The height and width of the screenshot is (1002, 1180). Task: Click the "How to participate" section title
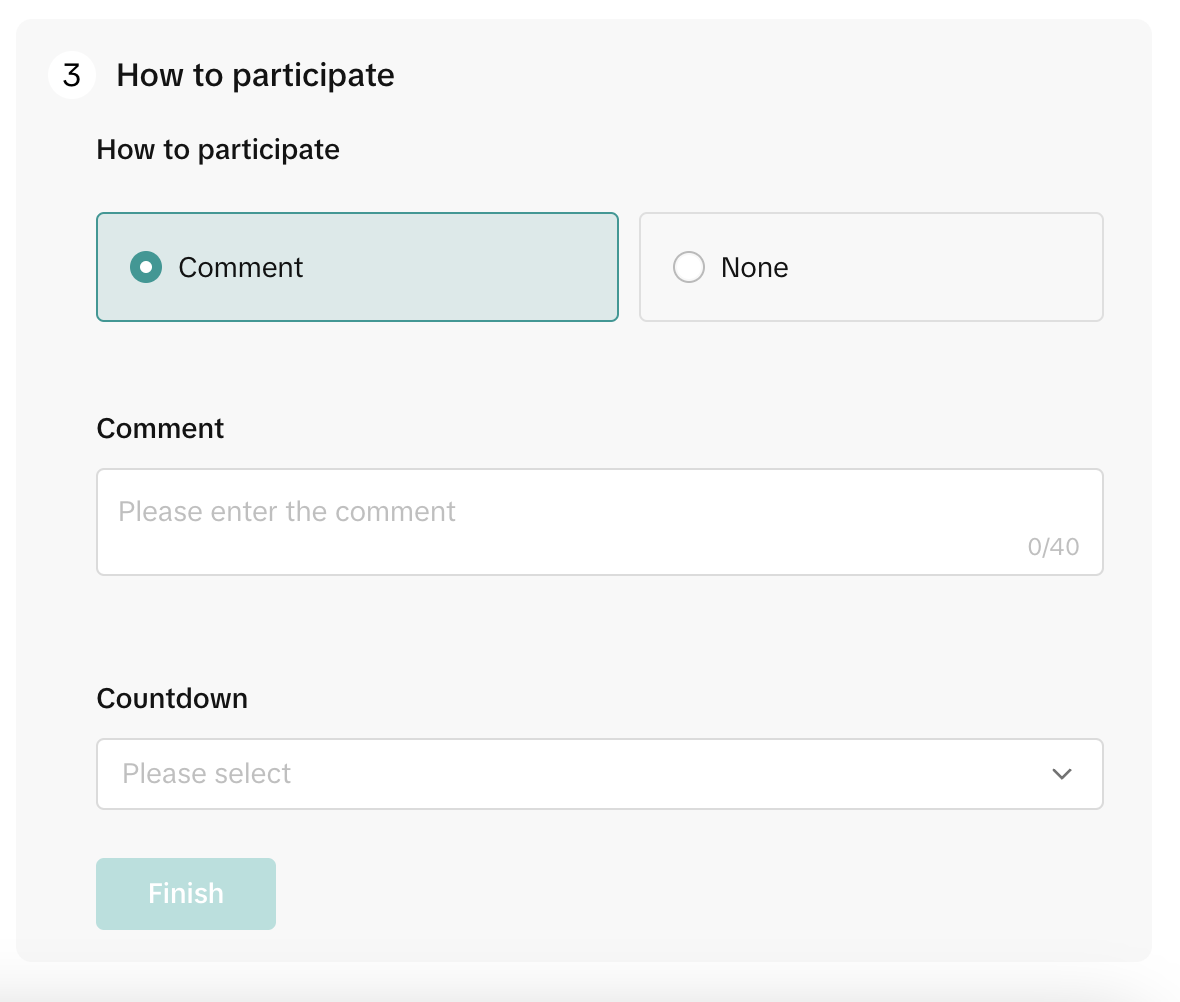coord(255,76)
